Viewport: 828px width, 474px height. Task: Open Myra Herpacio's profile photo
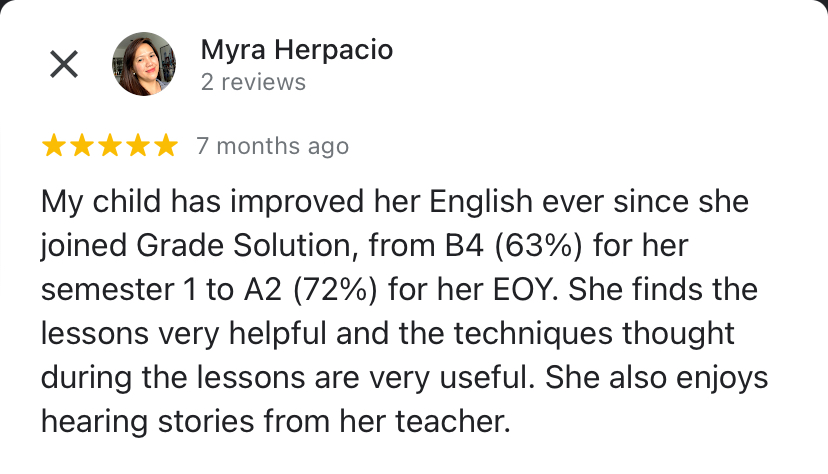[145, 64]
